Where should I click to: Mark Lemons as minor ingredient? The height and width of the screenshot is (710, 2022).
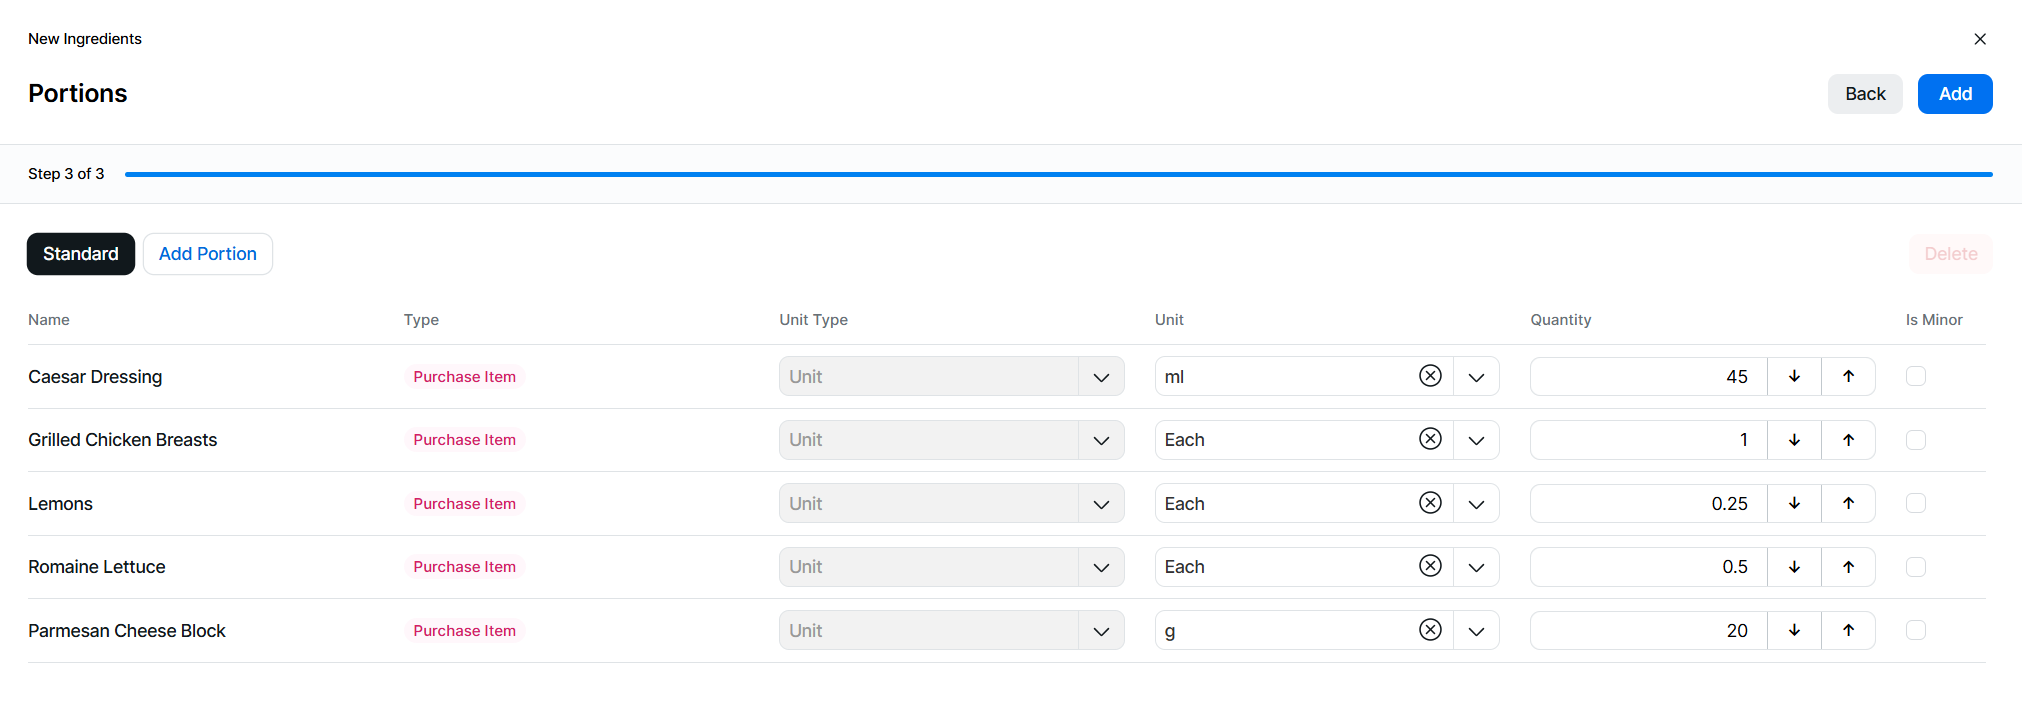pyautogui.click(x=1915, y=503)
